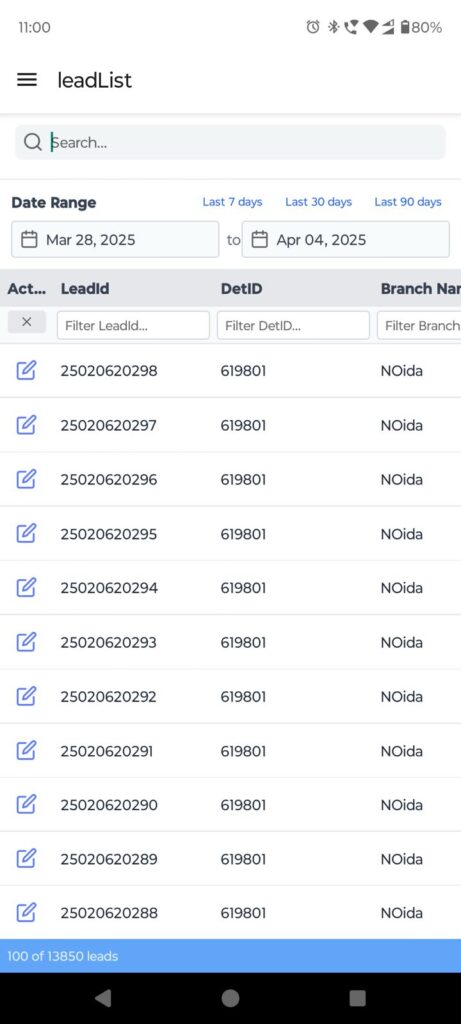The height and width of the screenshot is (1024, 461).
Task: Select the Last 30 days range
Action: pos(319,202)
